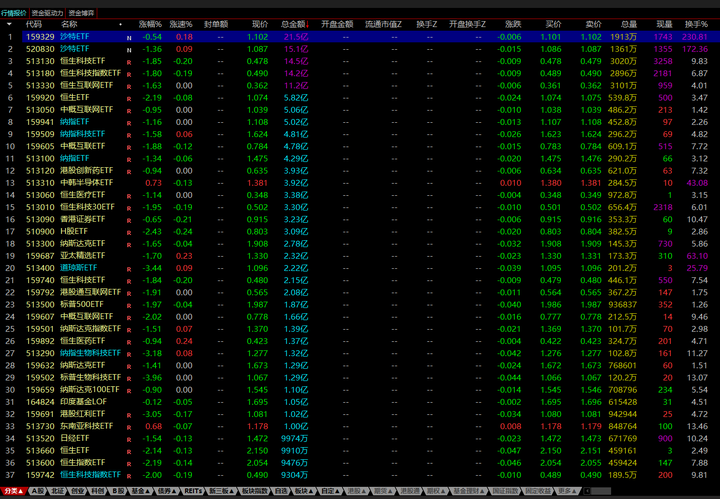Switch to 资金驱动力 tab
720x499 pixels.
(47, 13)
